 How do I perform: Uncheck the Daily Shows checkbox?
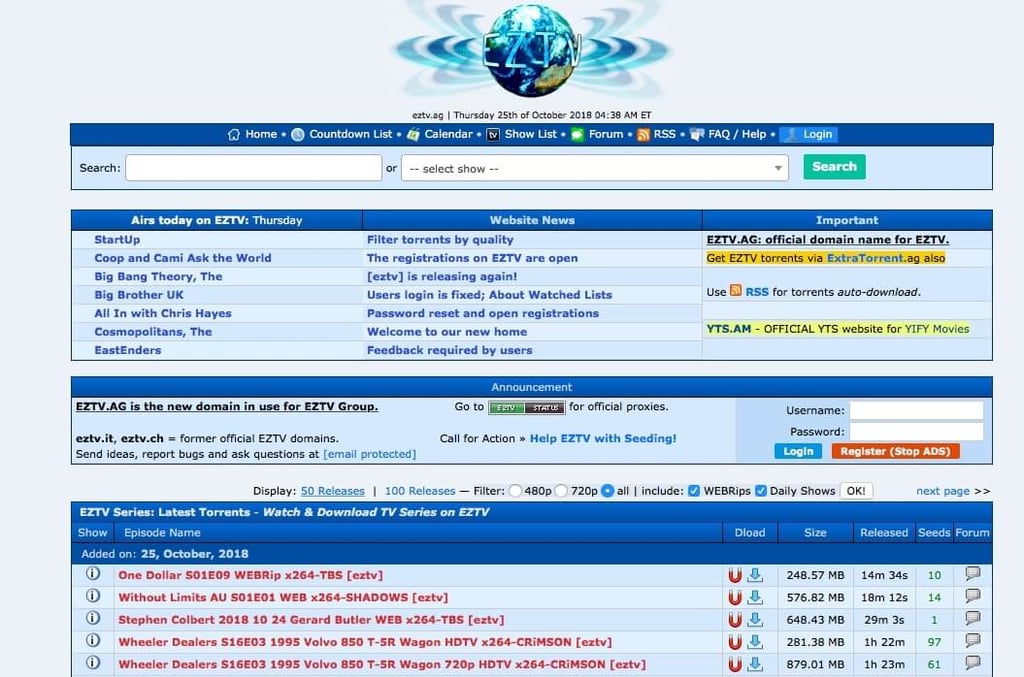tap(761, 491)
